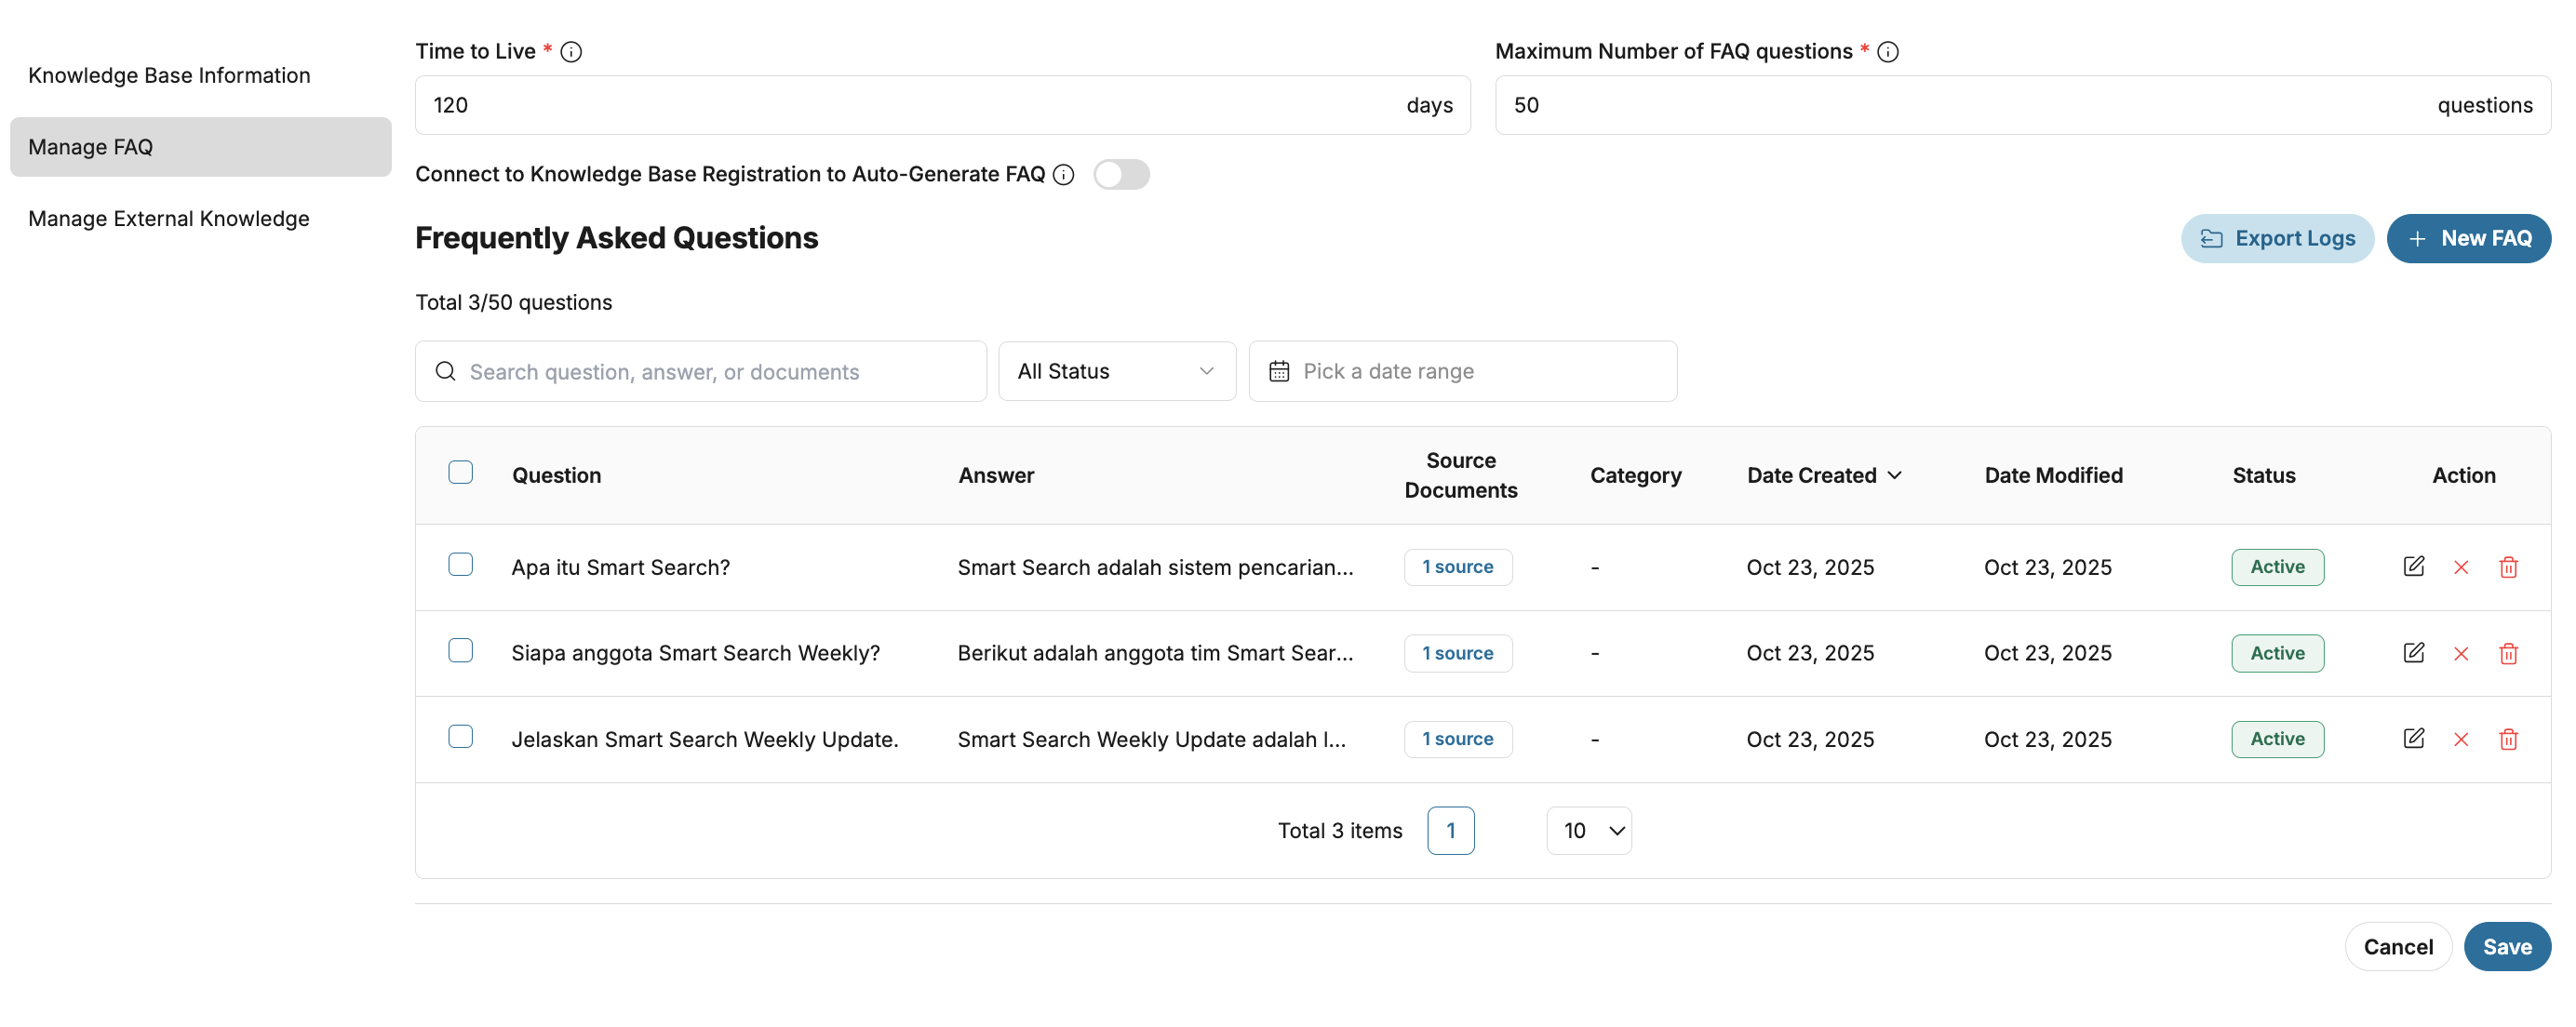The width and height of the screenshot is (2576, 1027).
Task: Click trash icon for 'Jelaskan Smart Search Weekly Update.'
Action: pos(2508,740)
